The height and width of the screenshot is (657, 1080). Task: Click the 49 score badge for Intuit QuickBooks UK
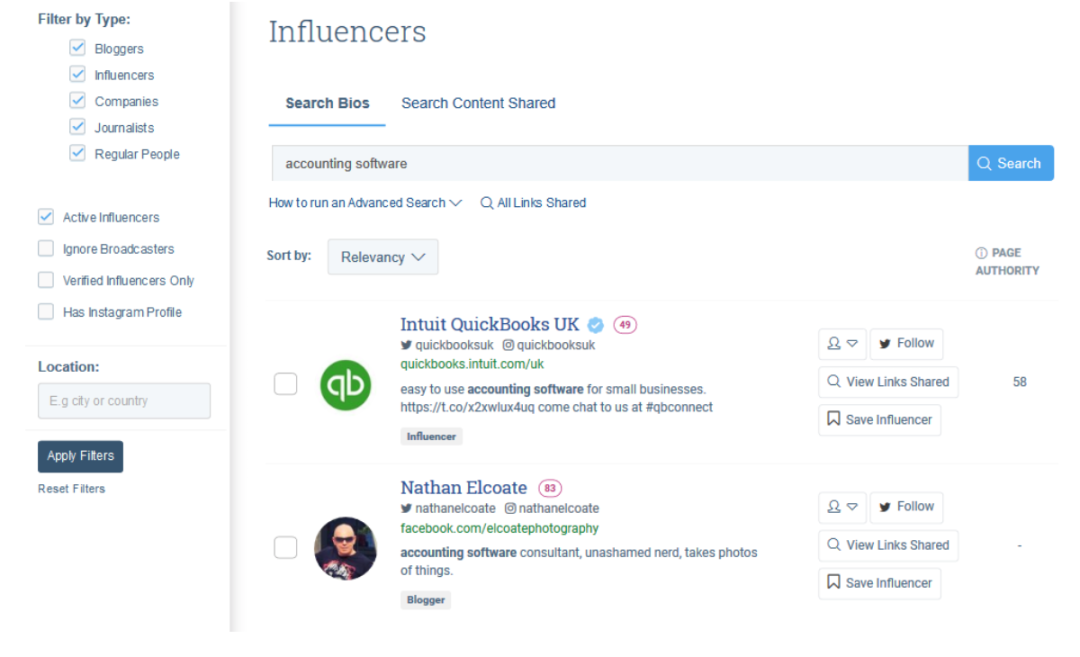[x=625, y=325]
